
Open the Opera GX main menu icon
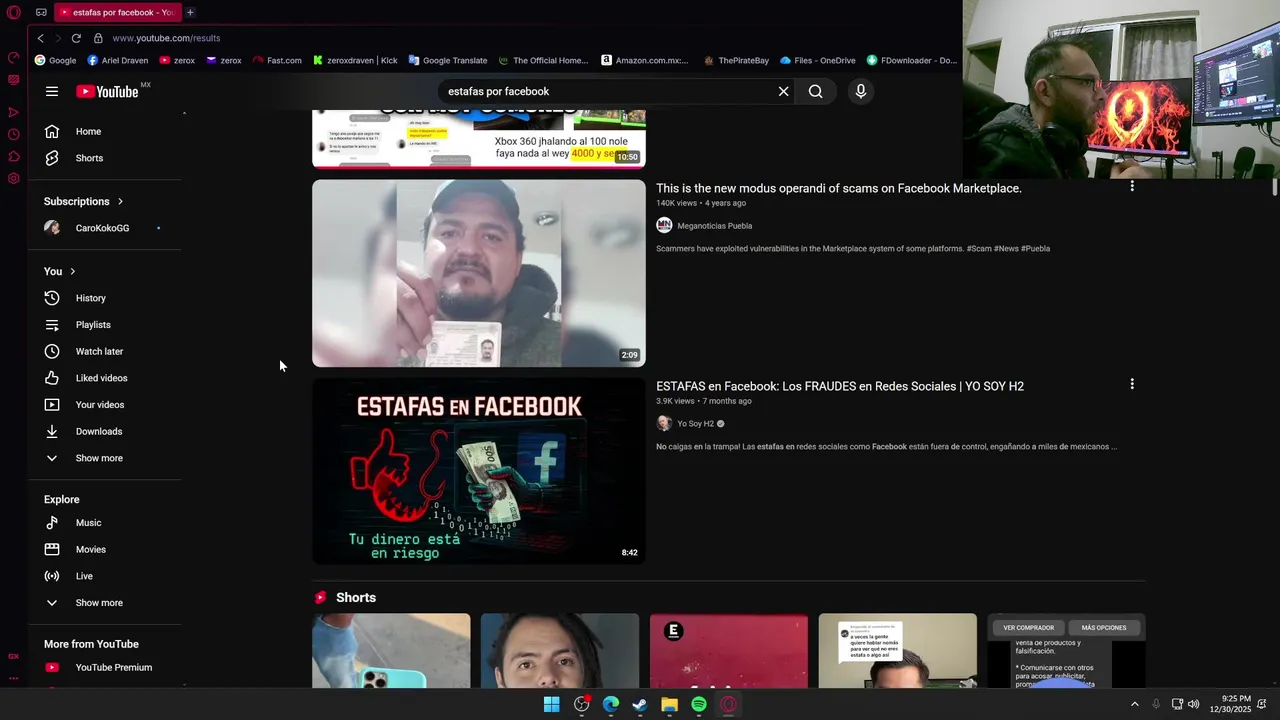tap(14, 12)
